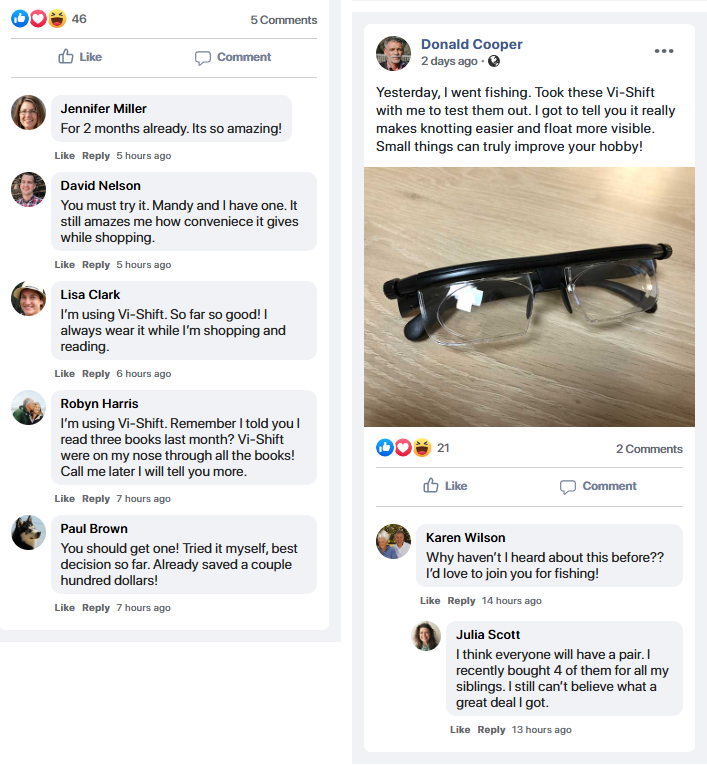This screenshot has height=766, width=707.
Task: Toggle Like on the left post with 46 reactions
Action: (80, 57)
